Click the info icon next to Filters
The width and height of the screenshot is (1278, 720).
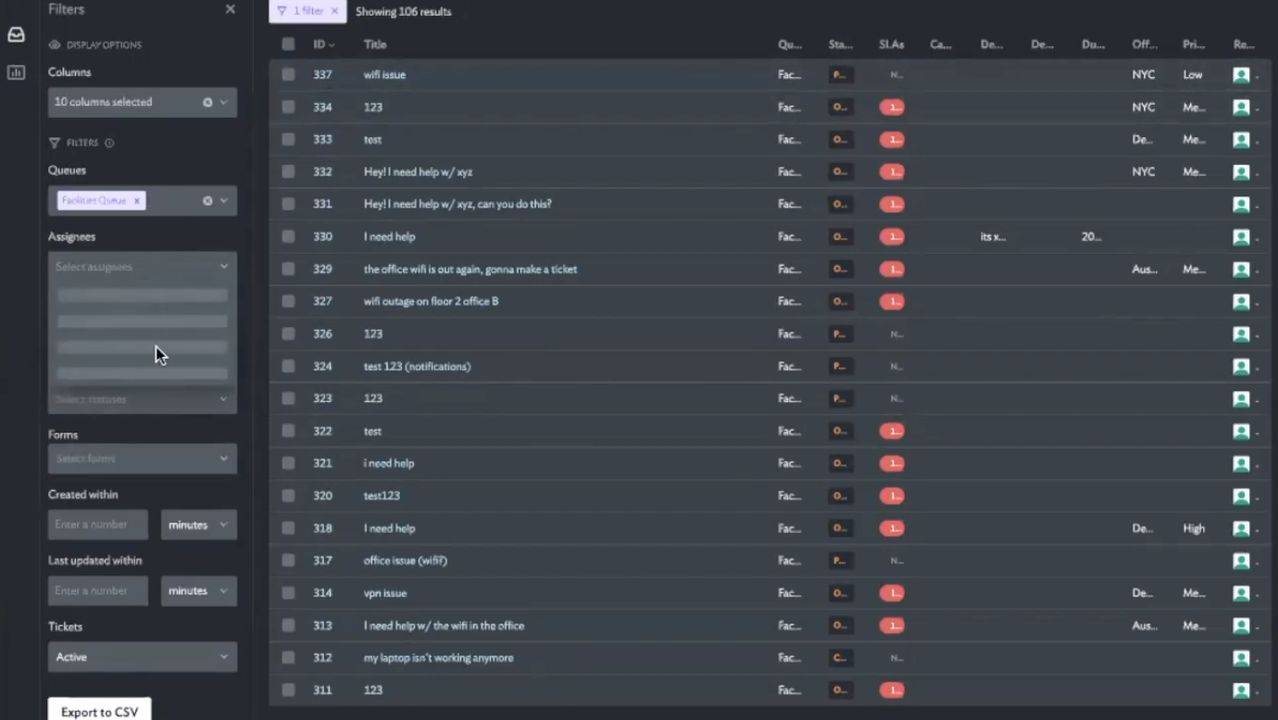click(x=109, y=143)
